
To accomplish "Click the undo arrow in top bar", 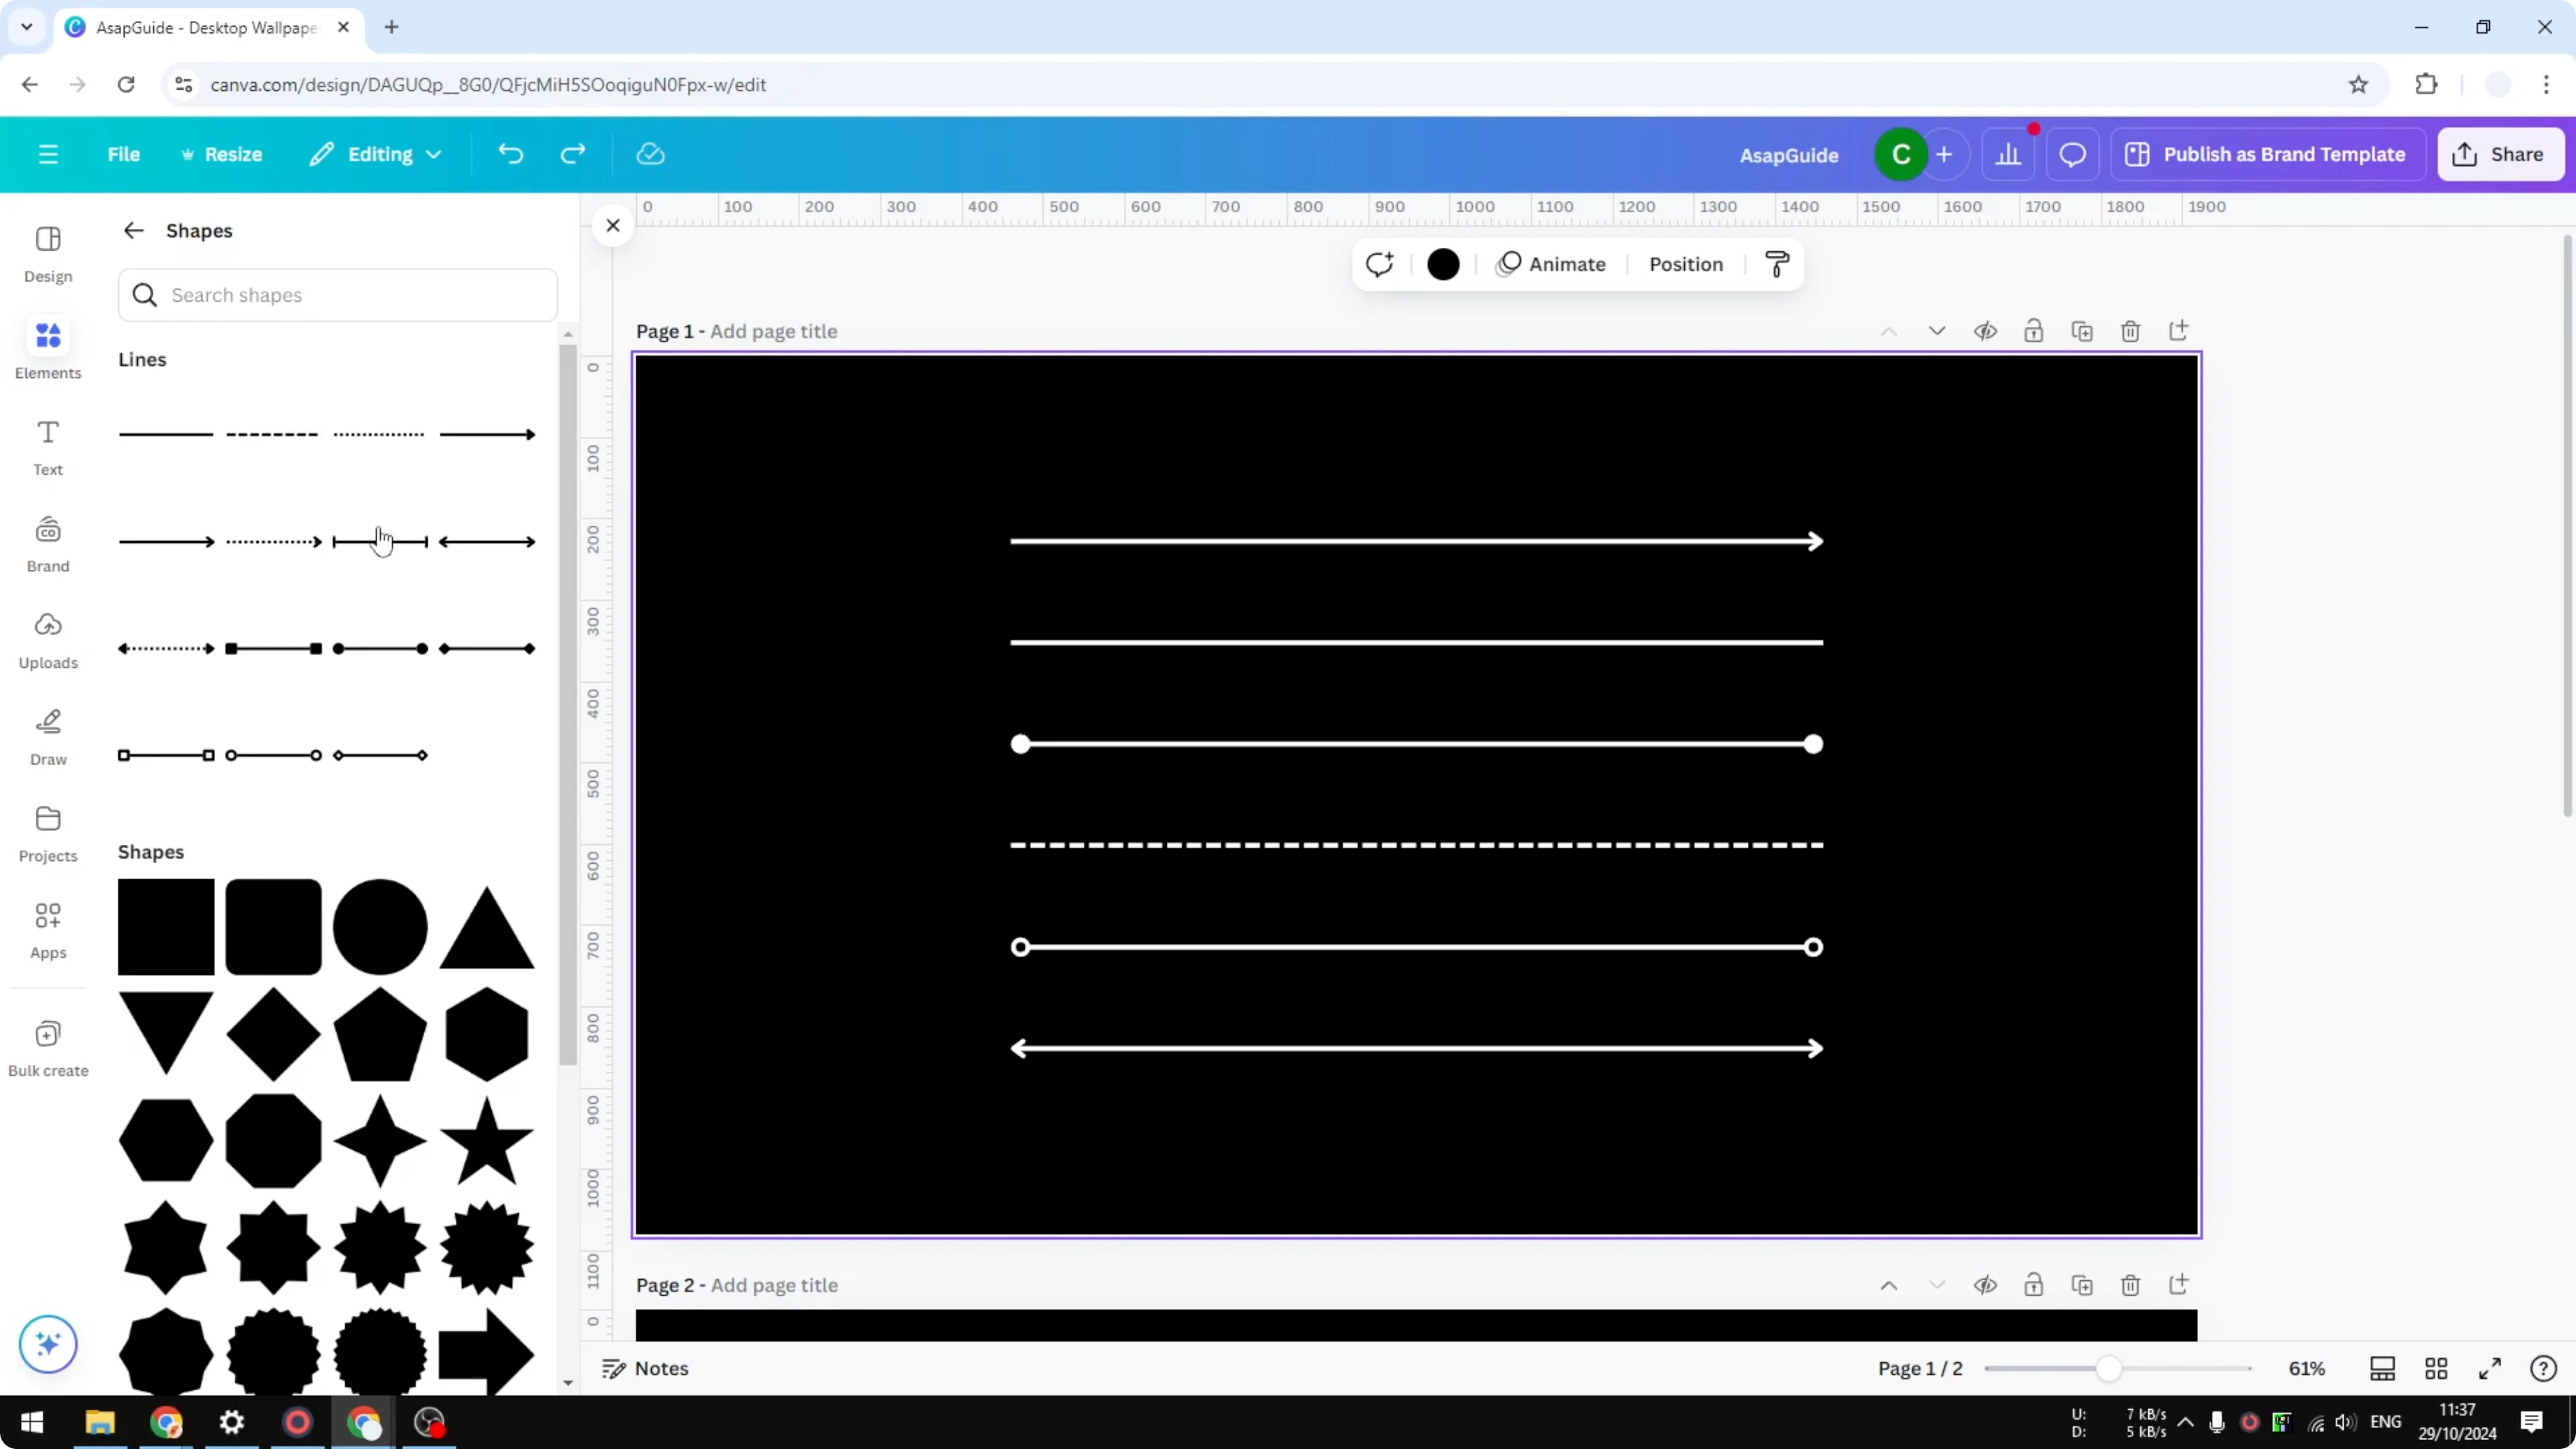I will [510, 153].
